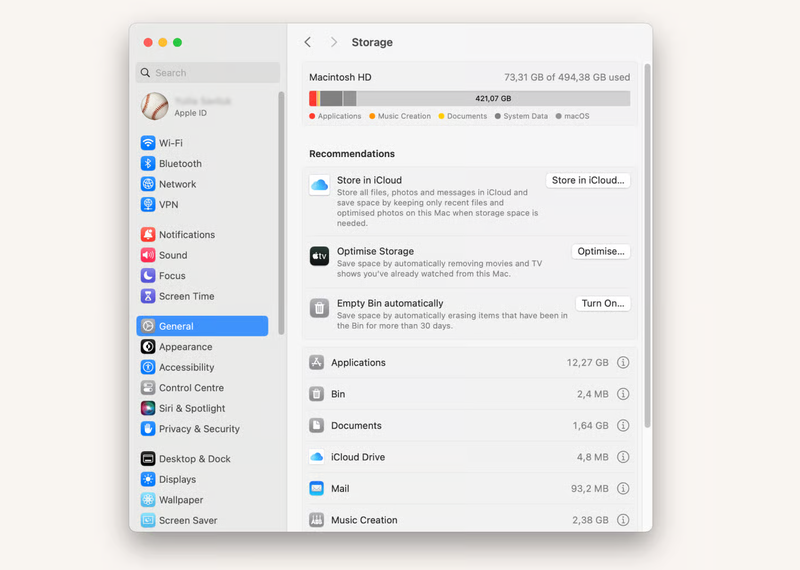The height and width of the screenshot is (570, 800).
Task: Show info for Bin storage
Action: click(x=623, y=394)
